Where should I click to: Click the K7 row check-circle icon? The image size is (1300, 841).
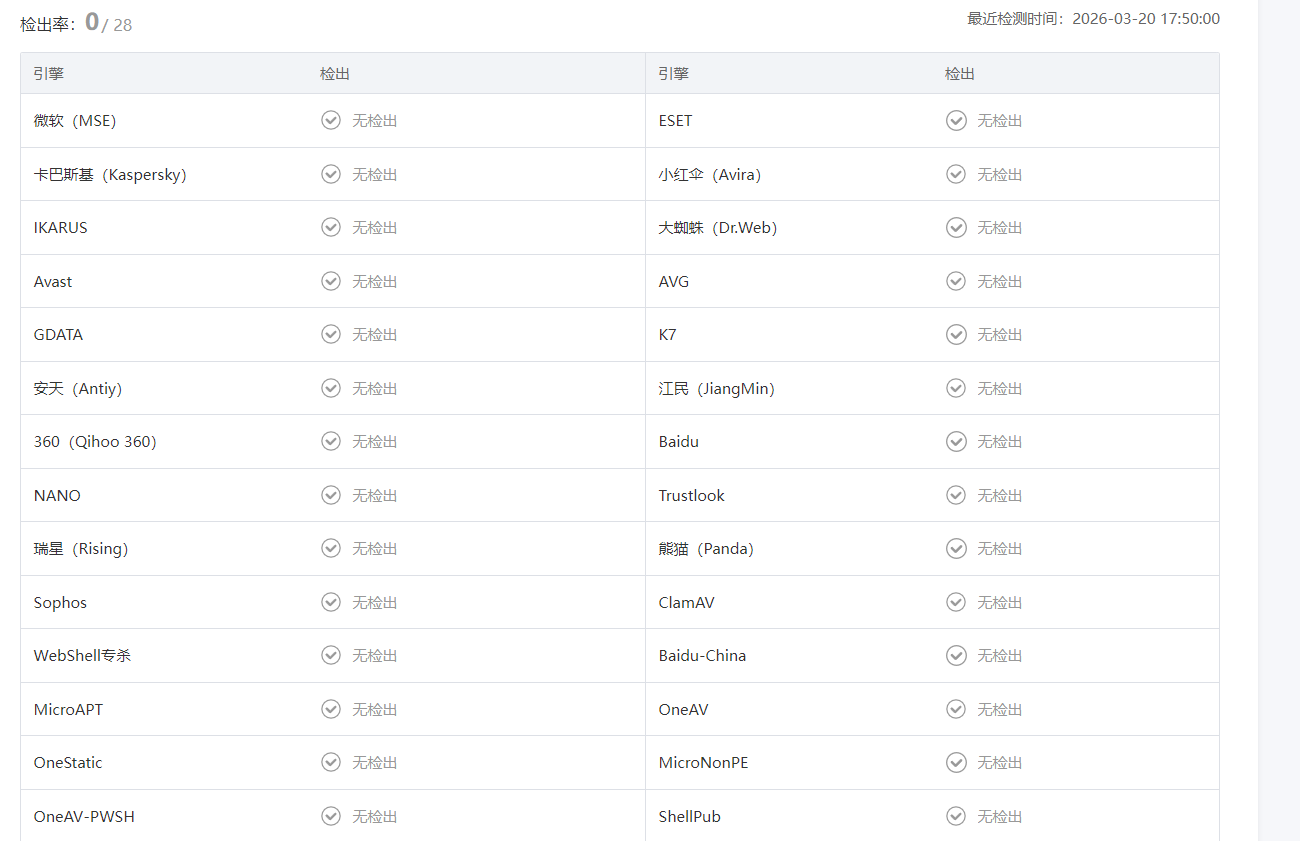pos(956,334)
